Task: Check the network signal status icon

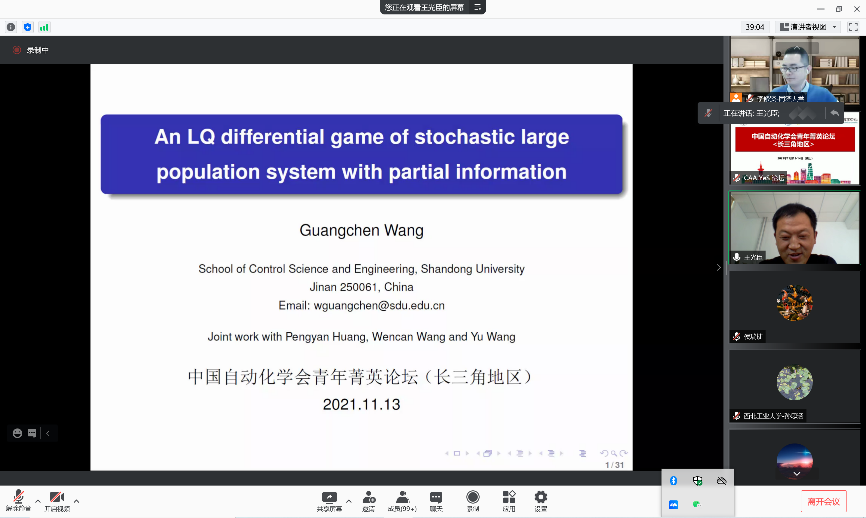Action: pos(44,27)
